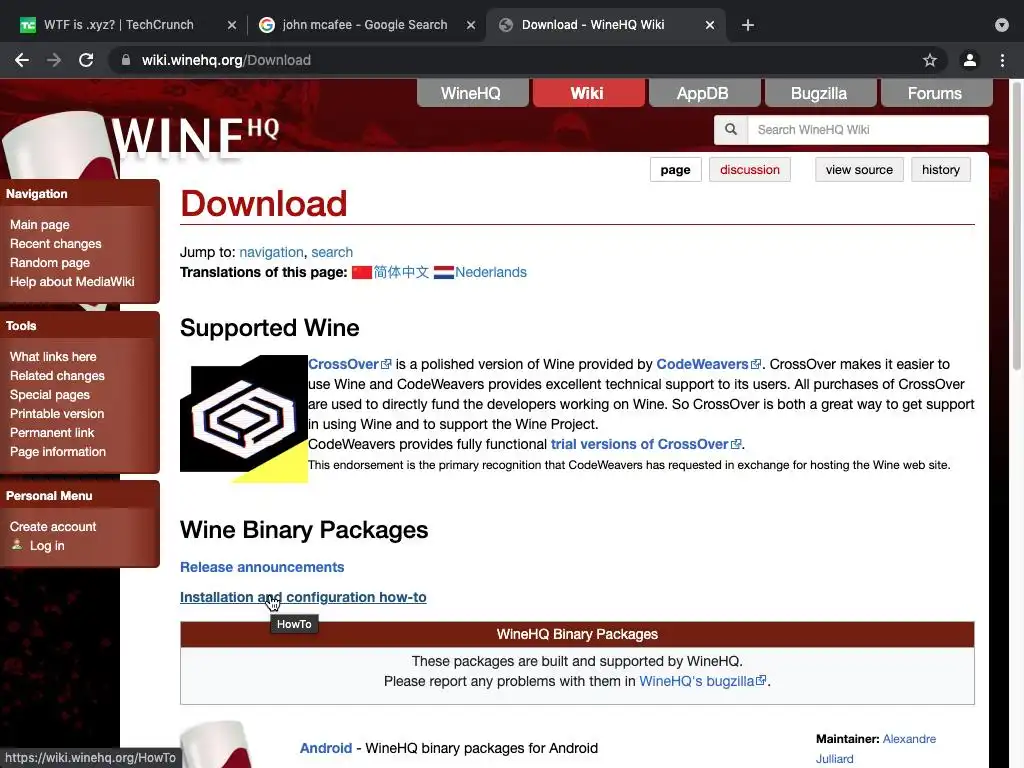Open the page history

click(x=941, y=170)
